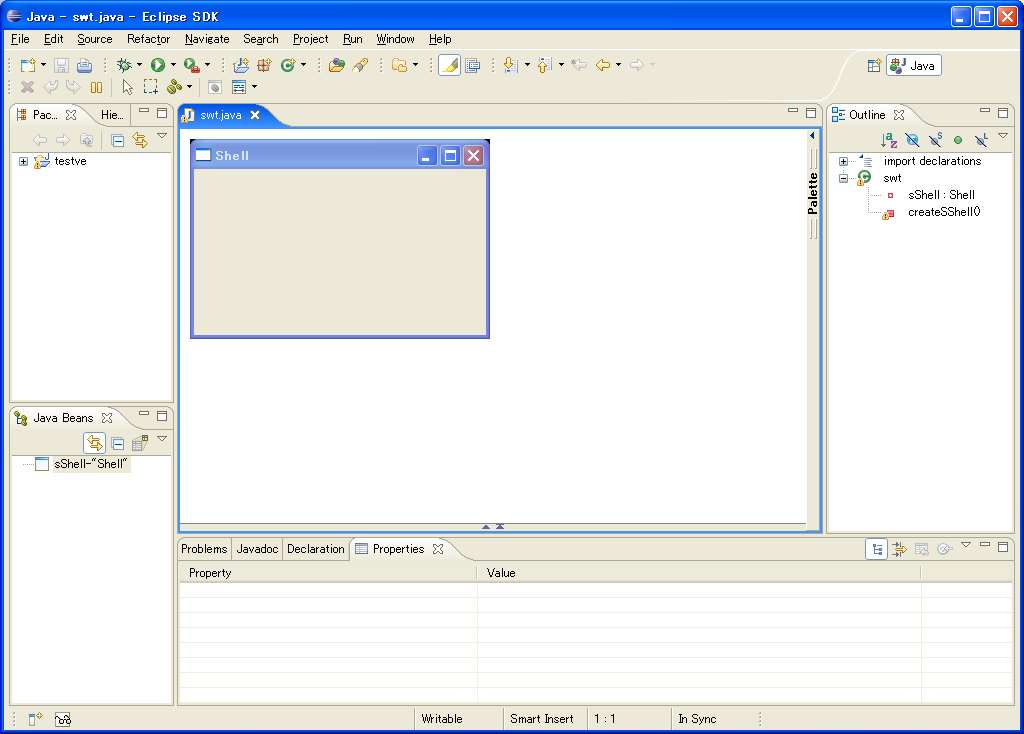
Task: Close the swt.java editor tab
Action: (255, 115)
